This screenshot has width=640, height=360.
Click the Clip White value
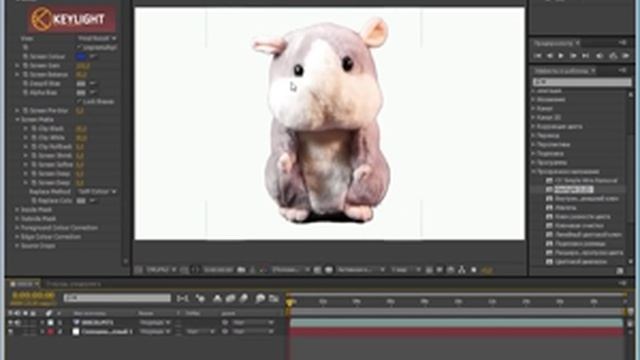[81, 138]
